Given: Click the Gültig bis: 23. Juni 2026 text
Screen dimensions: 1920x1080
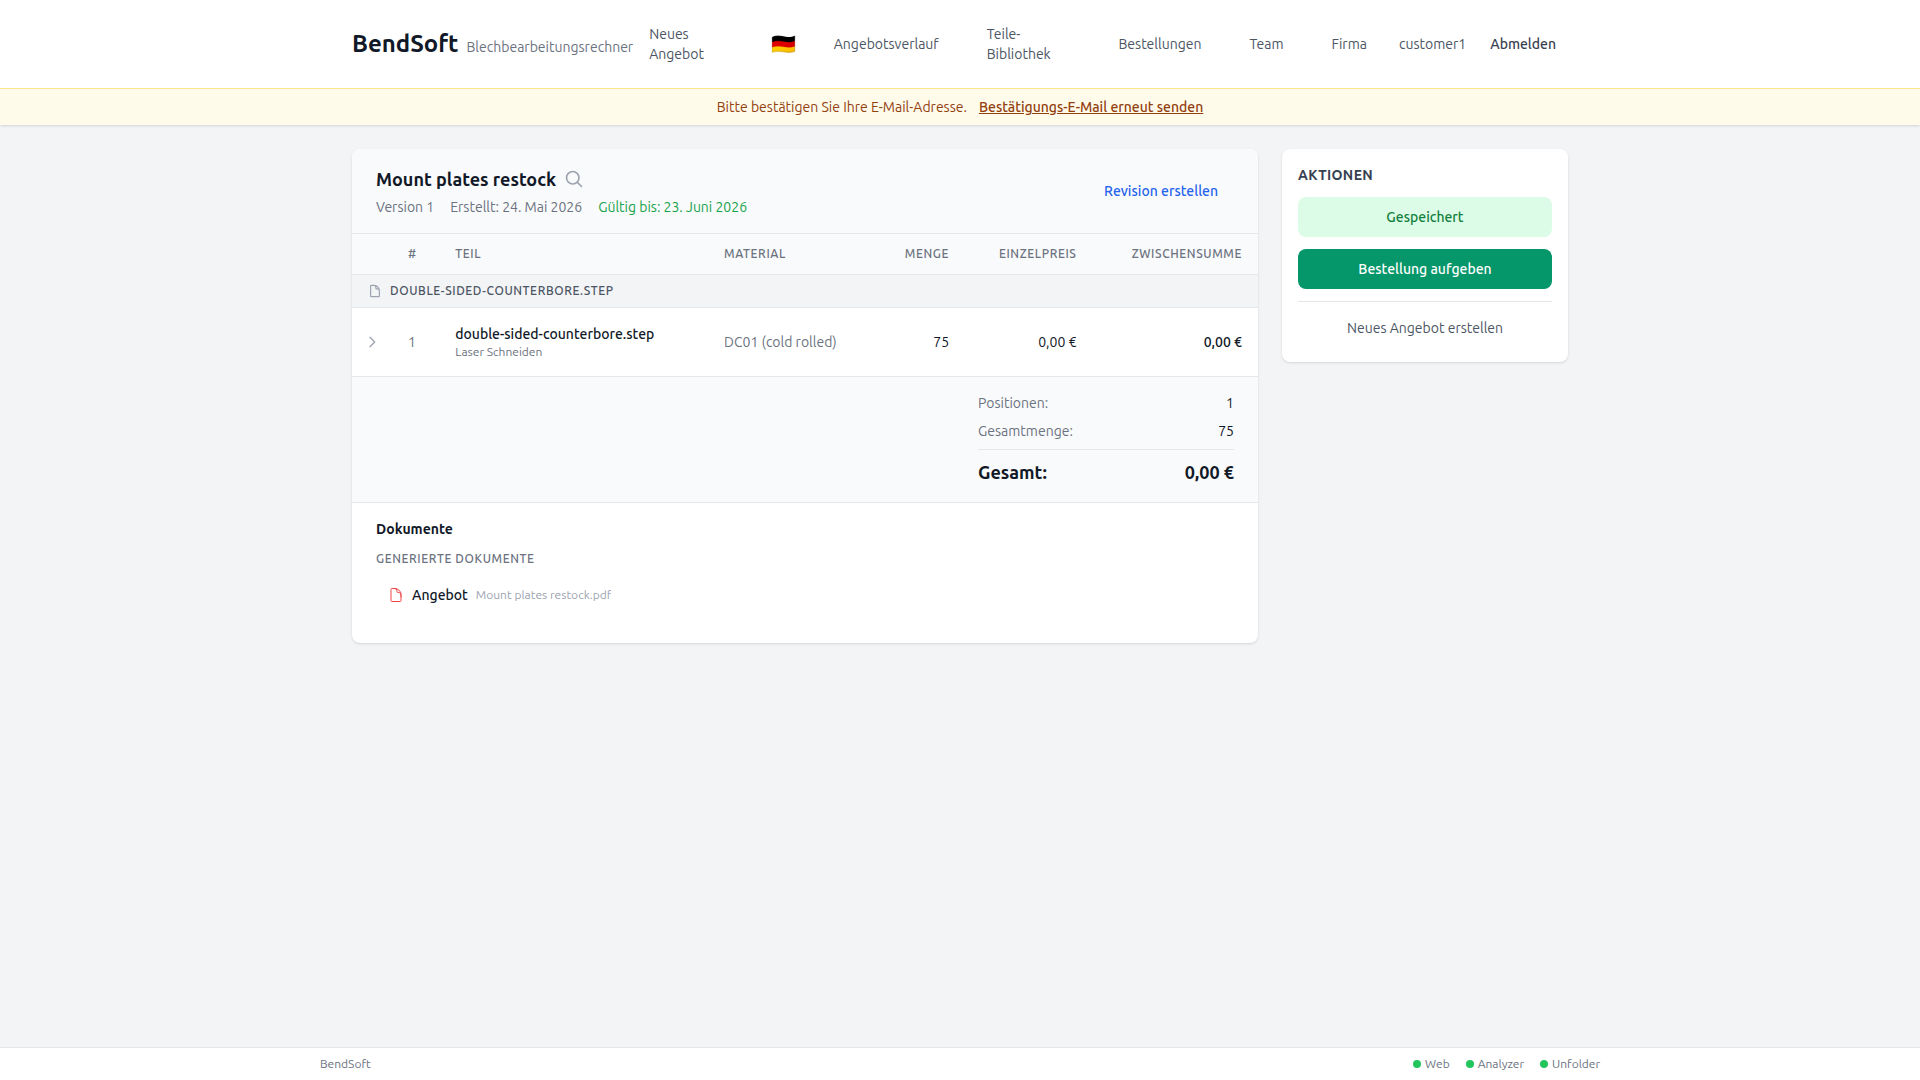Looking at the screenshot, I should (x=673, y=207).
